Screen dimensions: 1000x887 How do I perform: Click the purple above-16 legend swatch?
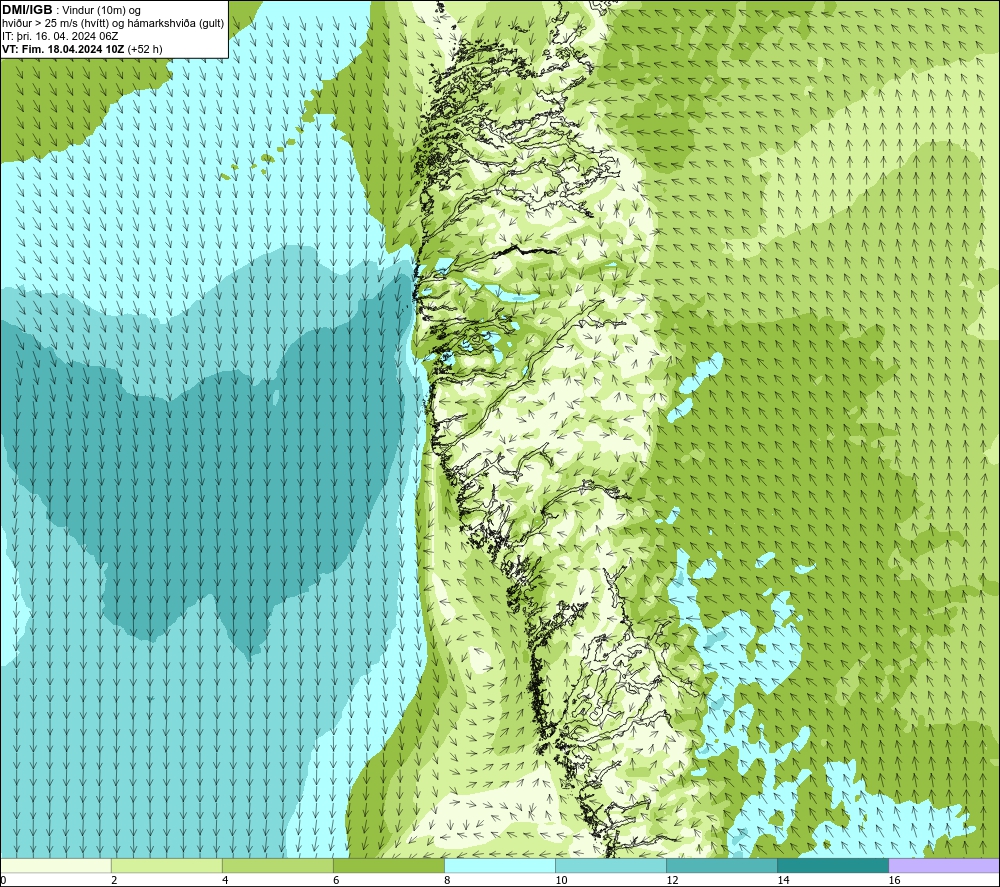[x=944, y=865]
